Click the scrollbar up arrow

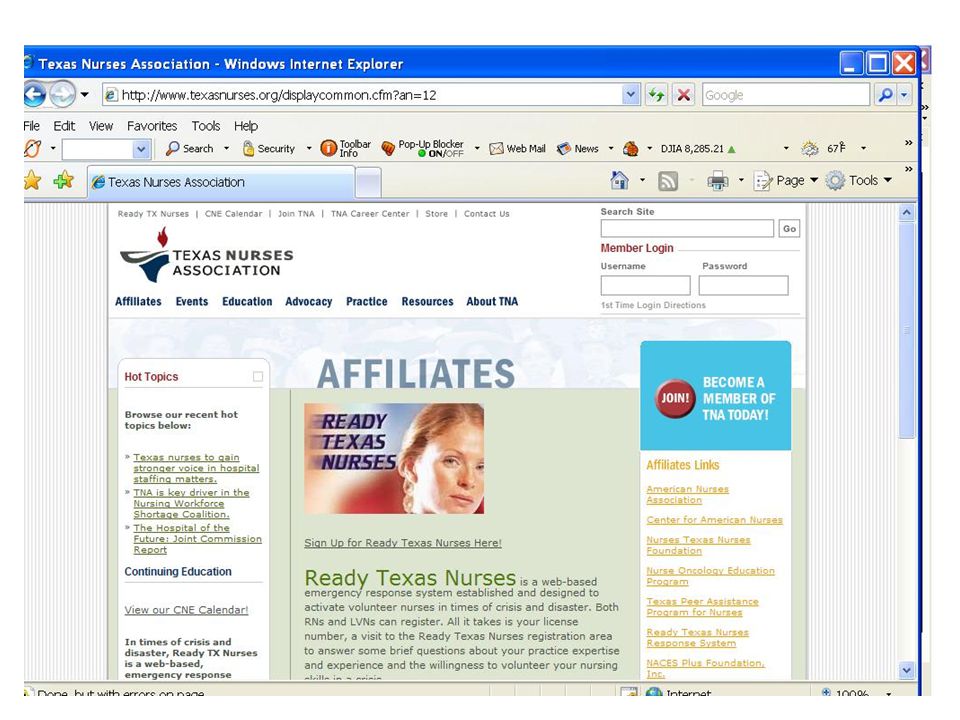point(907,212)
